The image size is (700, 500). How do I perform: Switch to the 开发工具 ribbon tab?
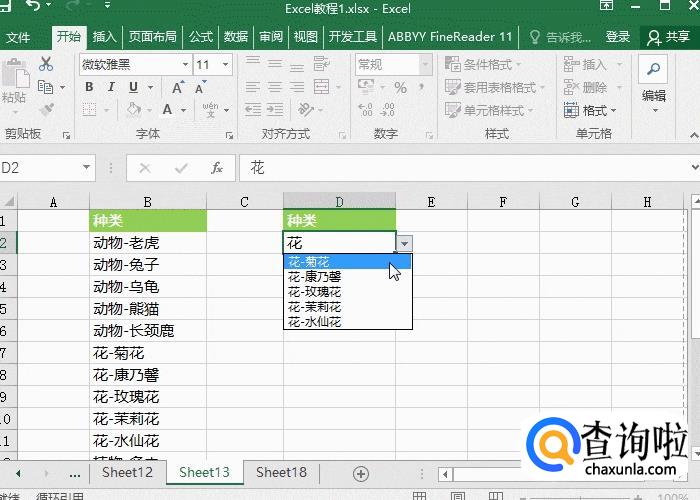click(x=353, y=37)
